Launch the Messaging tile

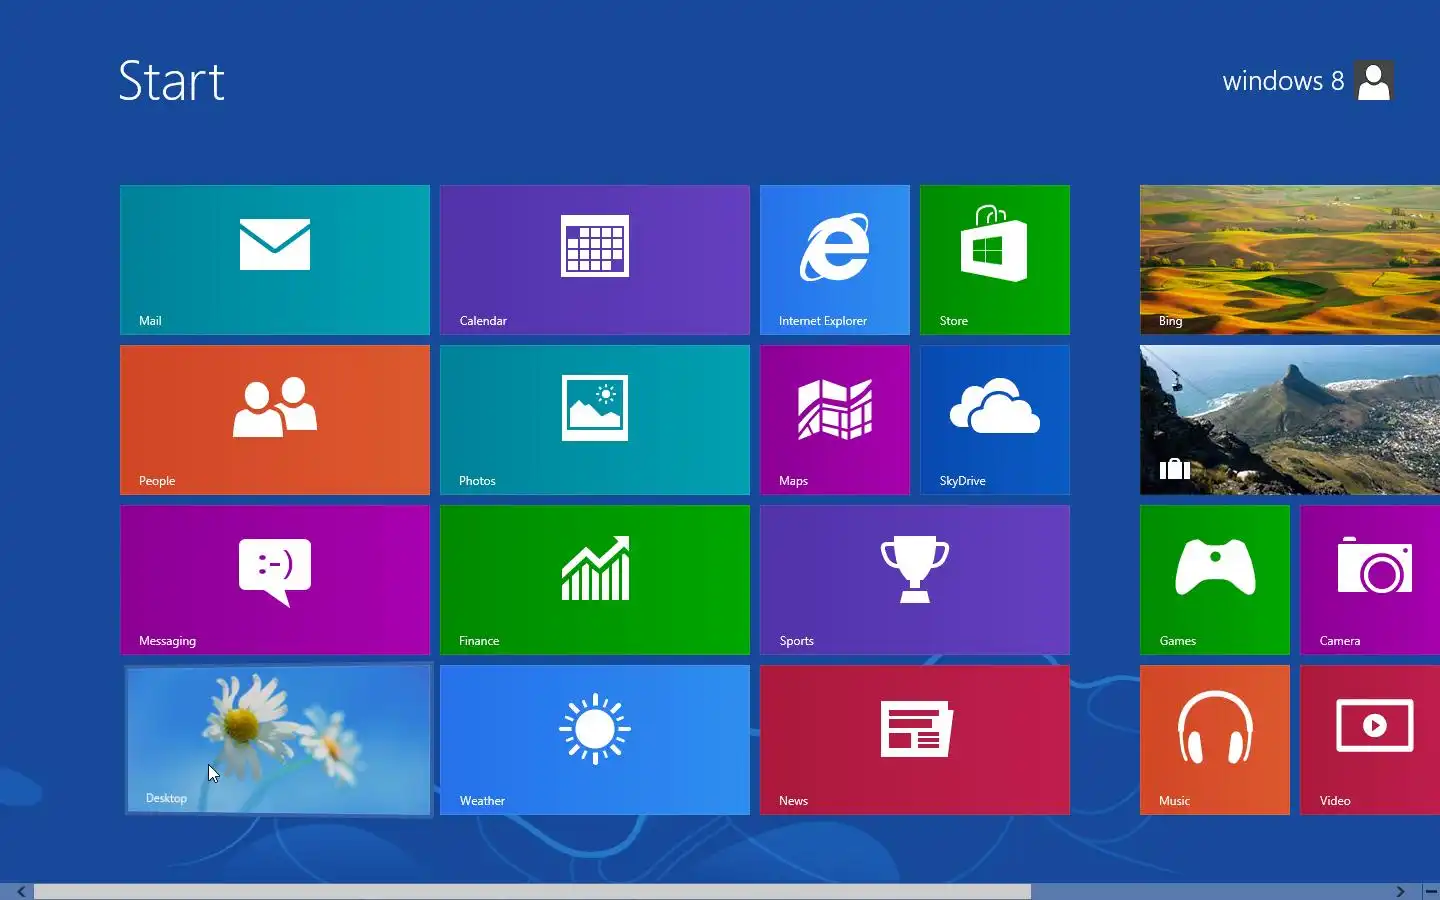click(275, 580)
